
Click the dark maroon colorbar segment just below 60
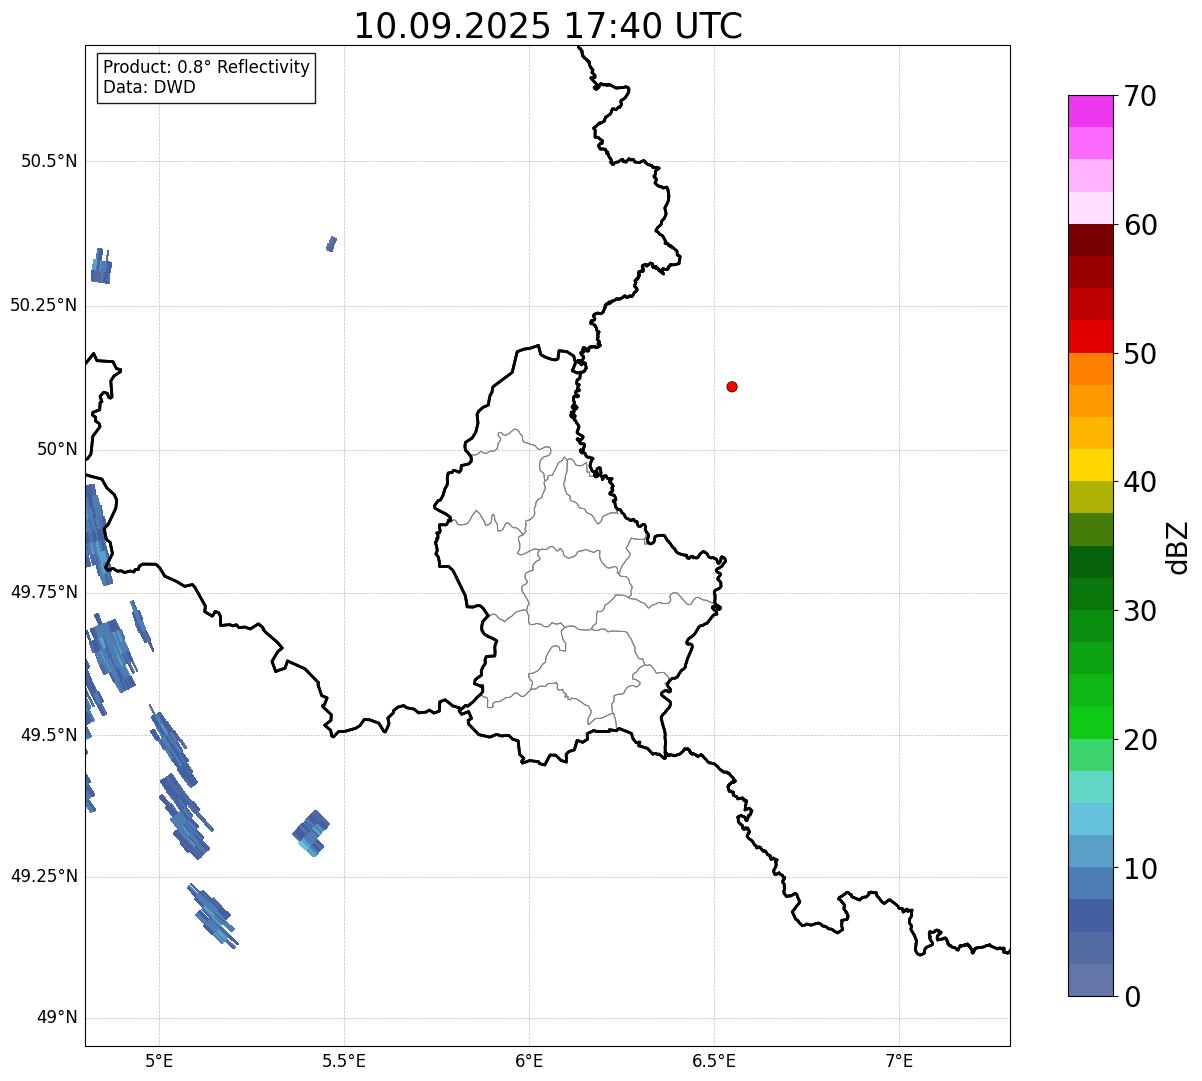click(x=1090, y=240)
